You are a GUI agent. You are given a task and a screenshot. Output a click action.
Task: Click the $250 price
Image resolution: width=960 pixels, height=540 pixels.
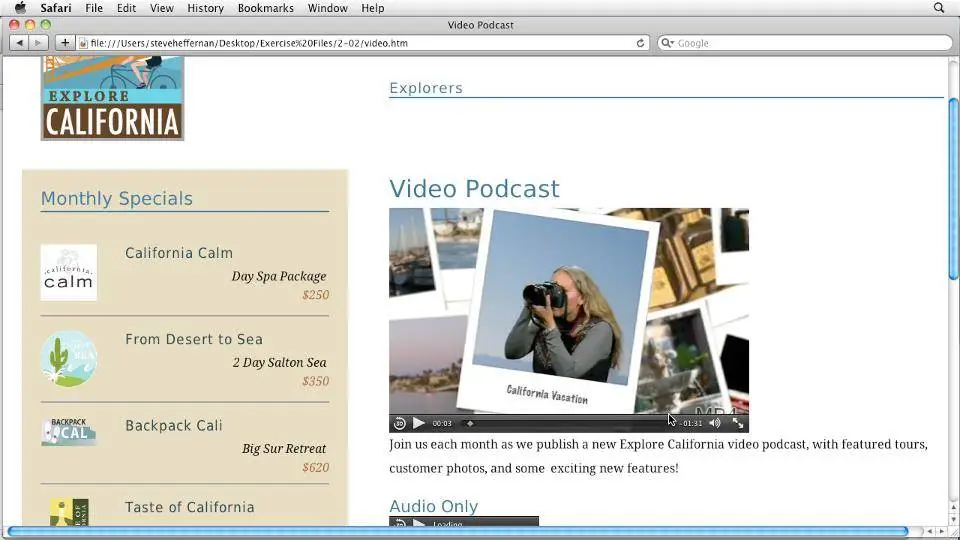coord(315,295)
